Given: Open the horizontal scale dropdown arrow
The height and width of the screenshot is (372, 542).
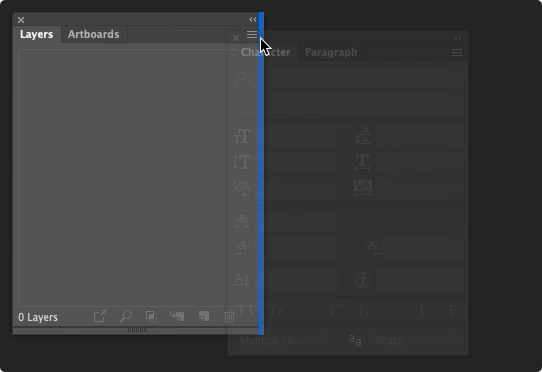Looking at the screenshot, I should 453,162.
